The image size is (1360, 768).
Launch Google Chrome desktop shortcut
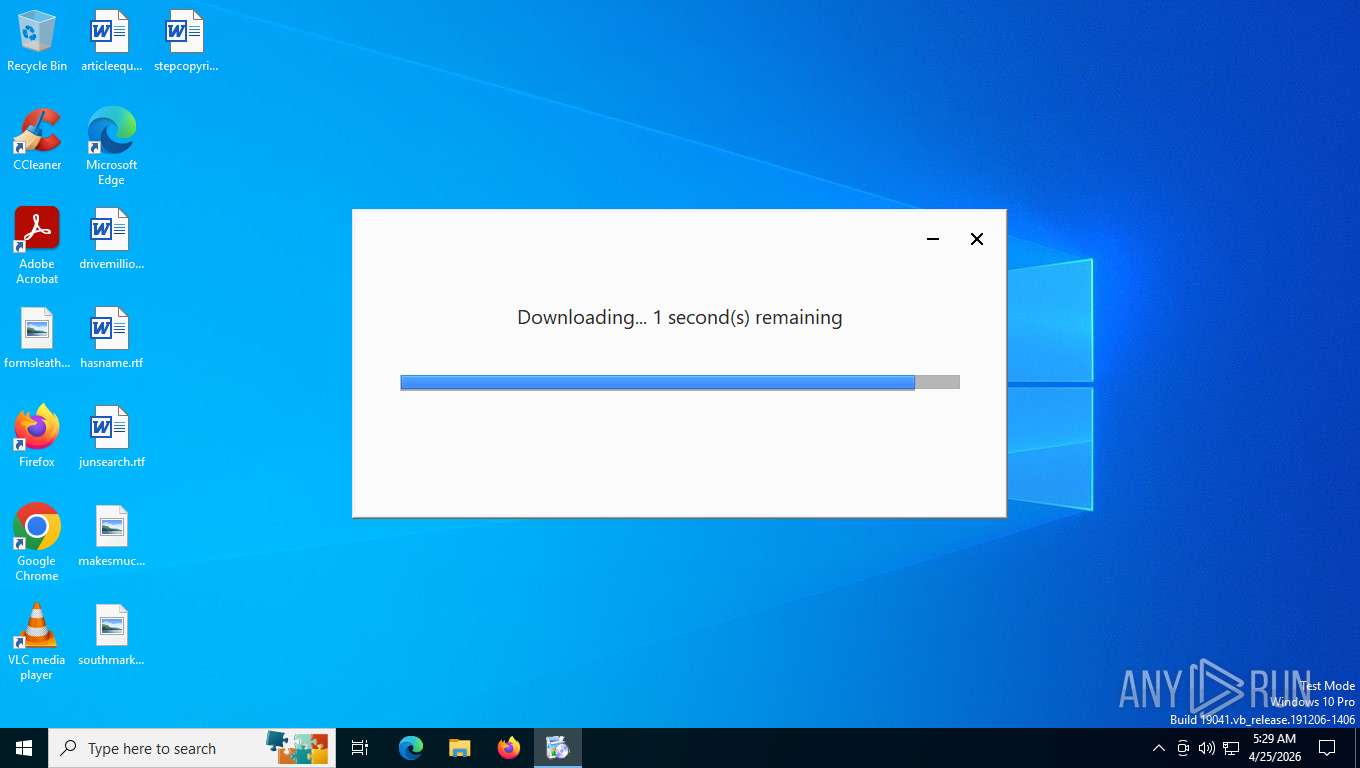tap(37, 543)
